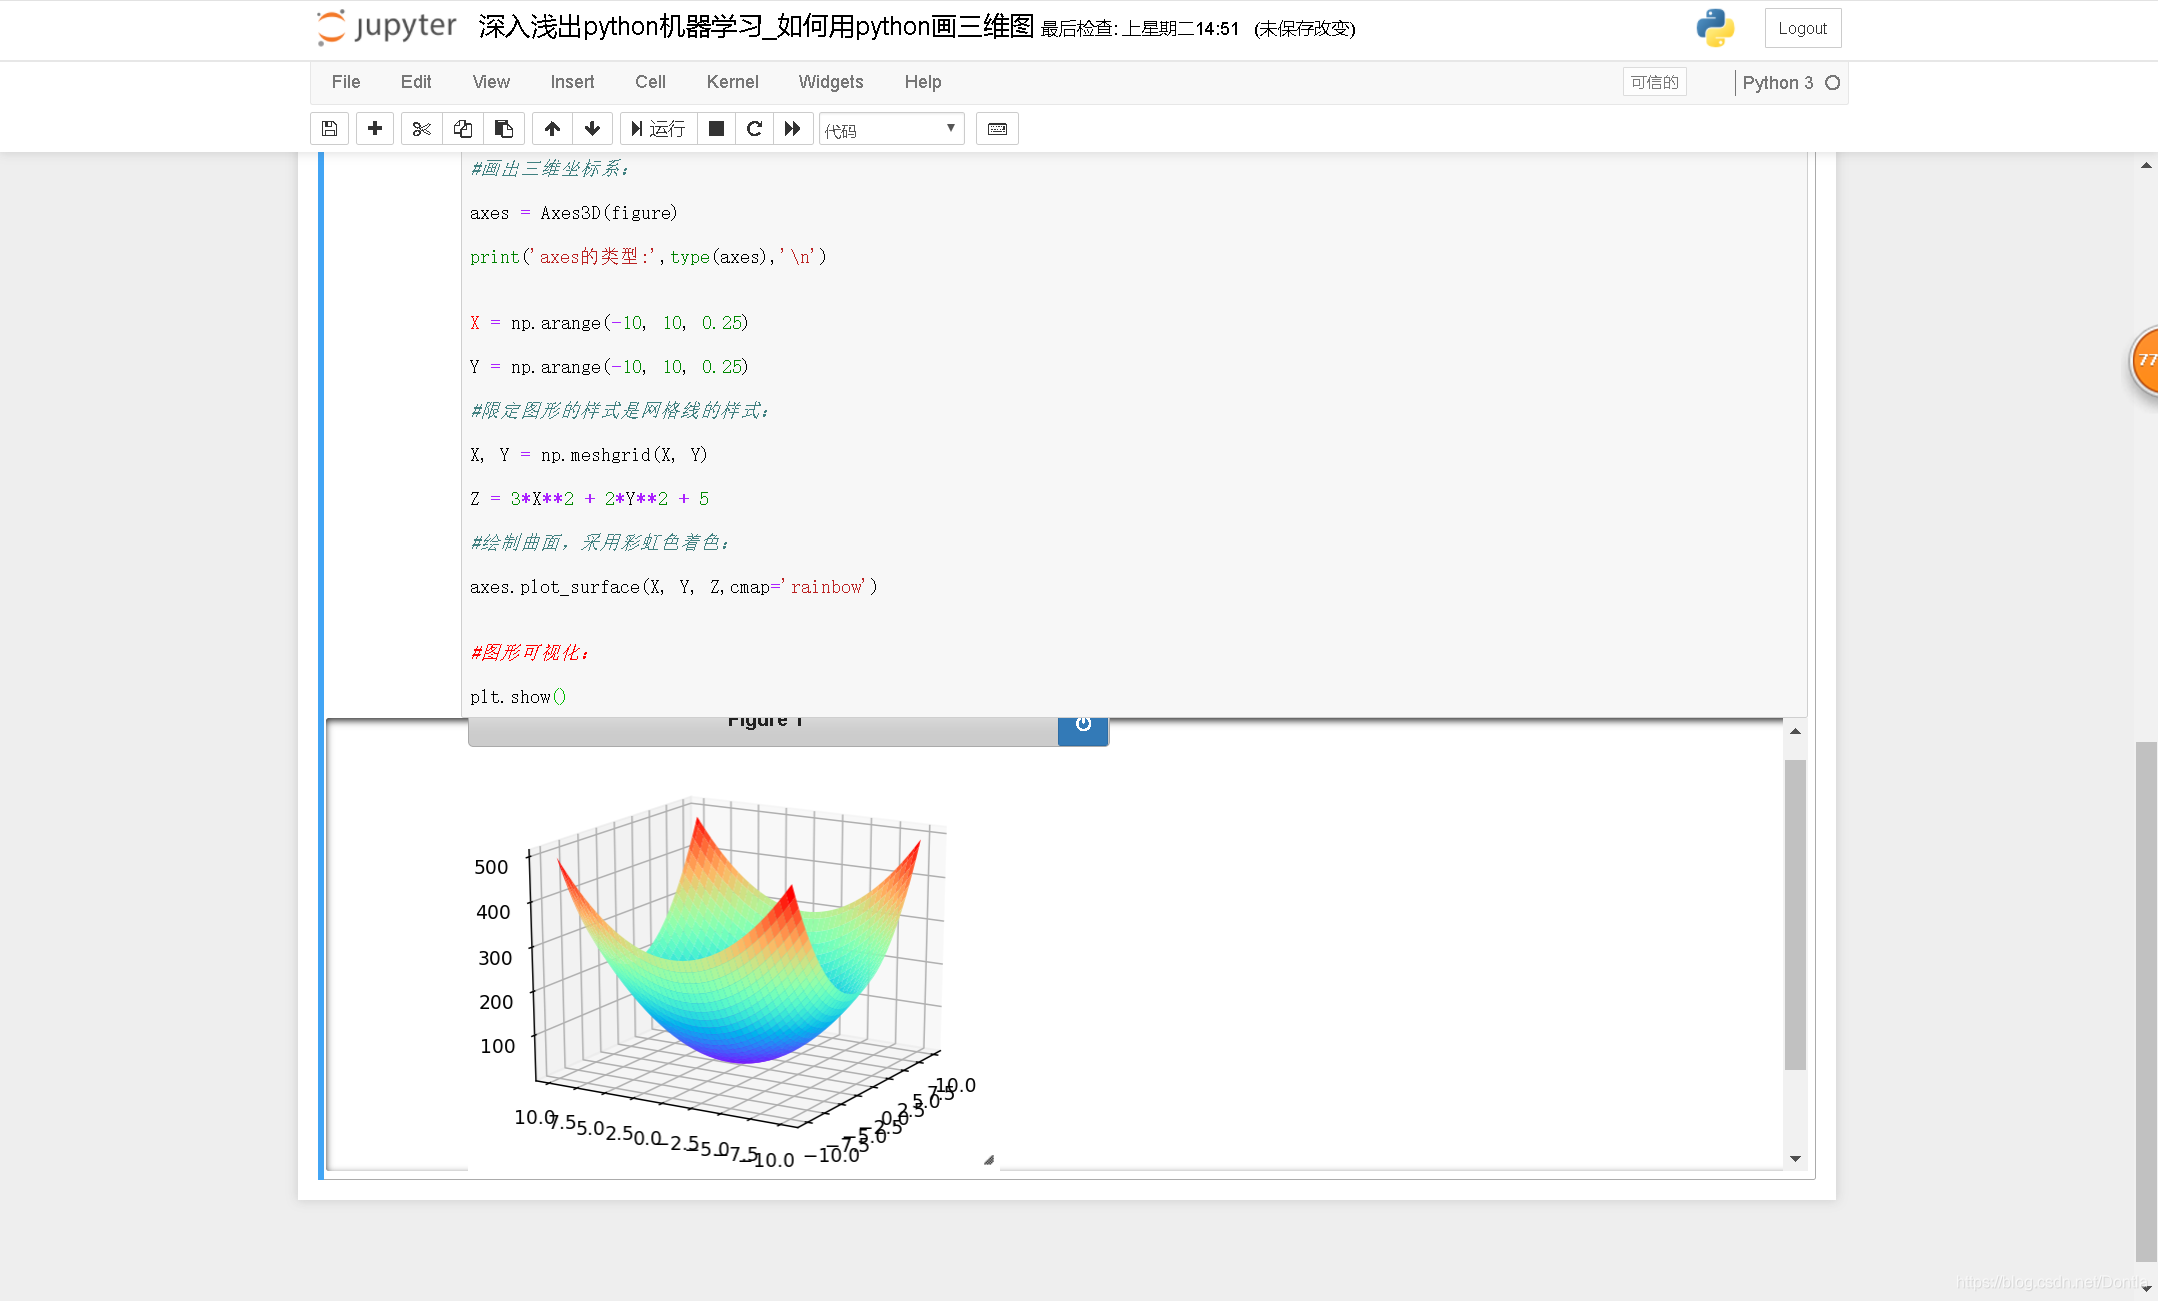Paste cells using the toolbar paste icon
Image resolution: width=2158 pixels, height=1301 pixels.
coord(504,129)
